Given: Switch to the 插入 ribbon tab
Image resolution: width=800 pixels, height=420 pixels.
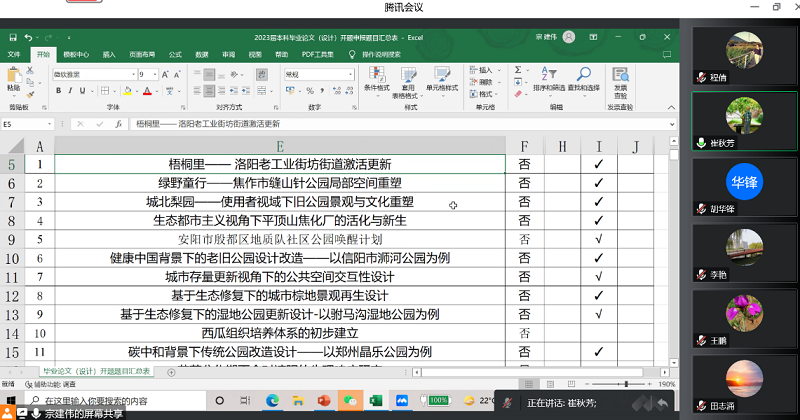Looking at the screenshot, I should tap(109, 54).
